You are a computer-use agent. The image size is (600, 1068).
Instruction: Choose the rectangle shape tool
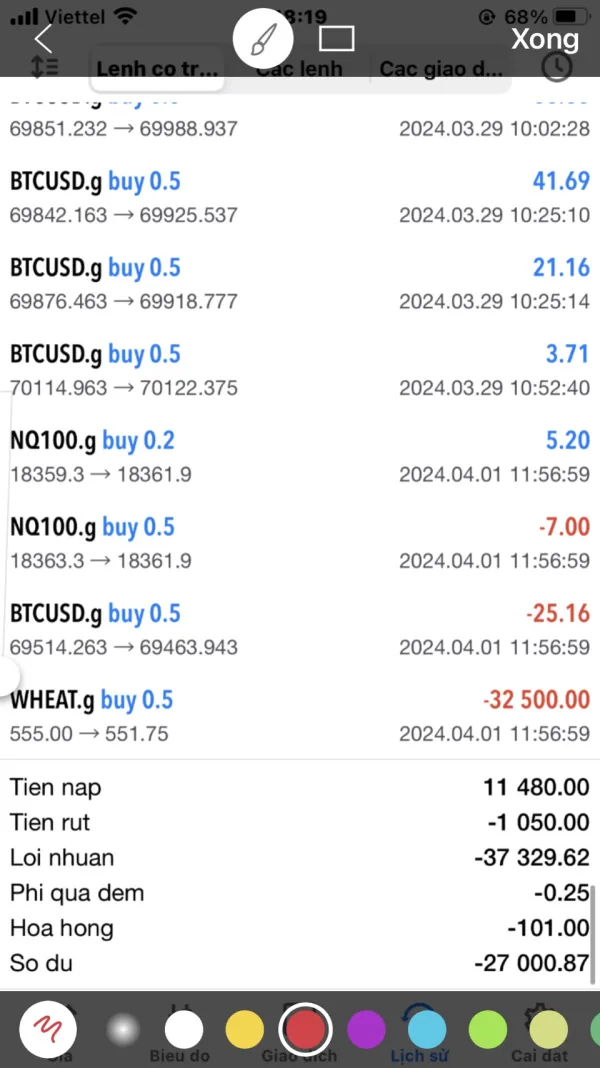(x=337, y=39)
